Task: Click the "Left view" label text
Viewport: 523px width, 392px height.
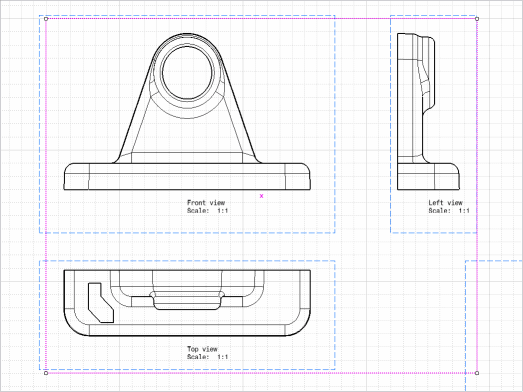Action: [445, 203]
